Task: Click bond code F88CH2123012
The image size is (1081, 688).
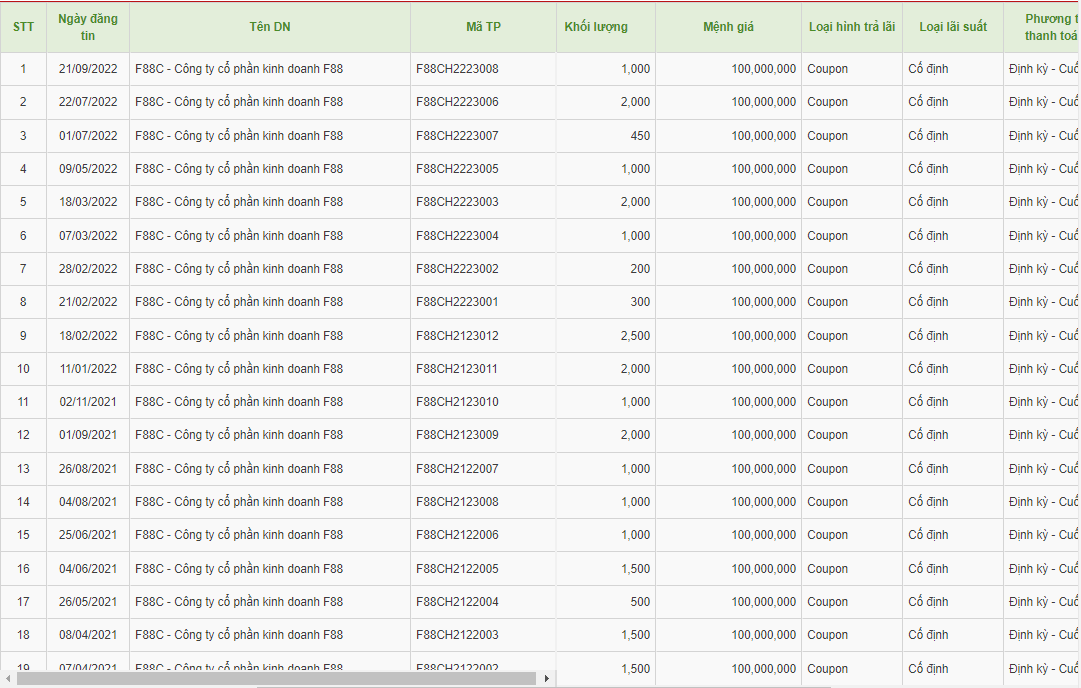Action: pyautogui.click(x=457, y=336)
